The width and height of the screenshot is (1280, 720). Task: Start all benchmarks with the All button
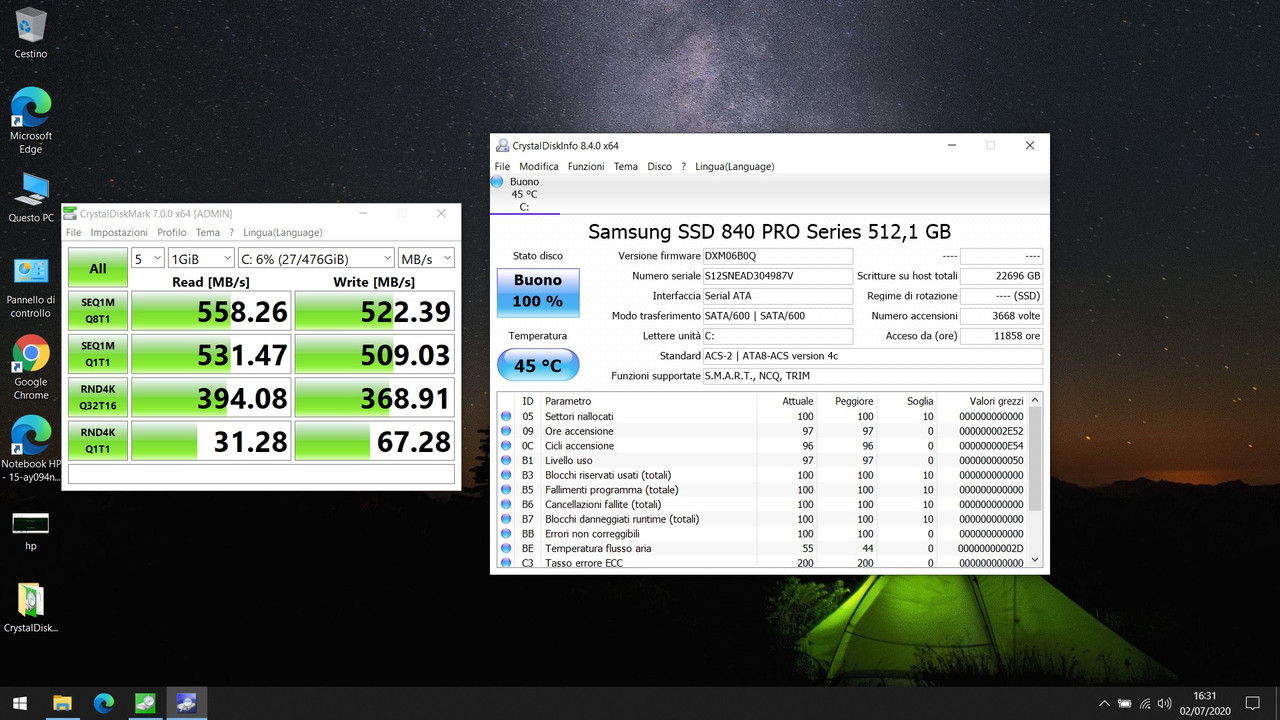(x=97, y=267)
